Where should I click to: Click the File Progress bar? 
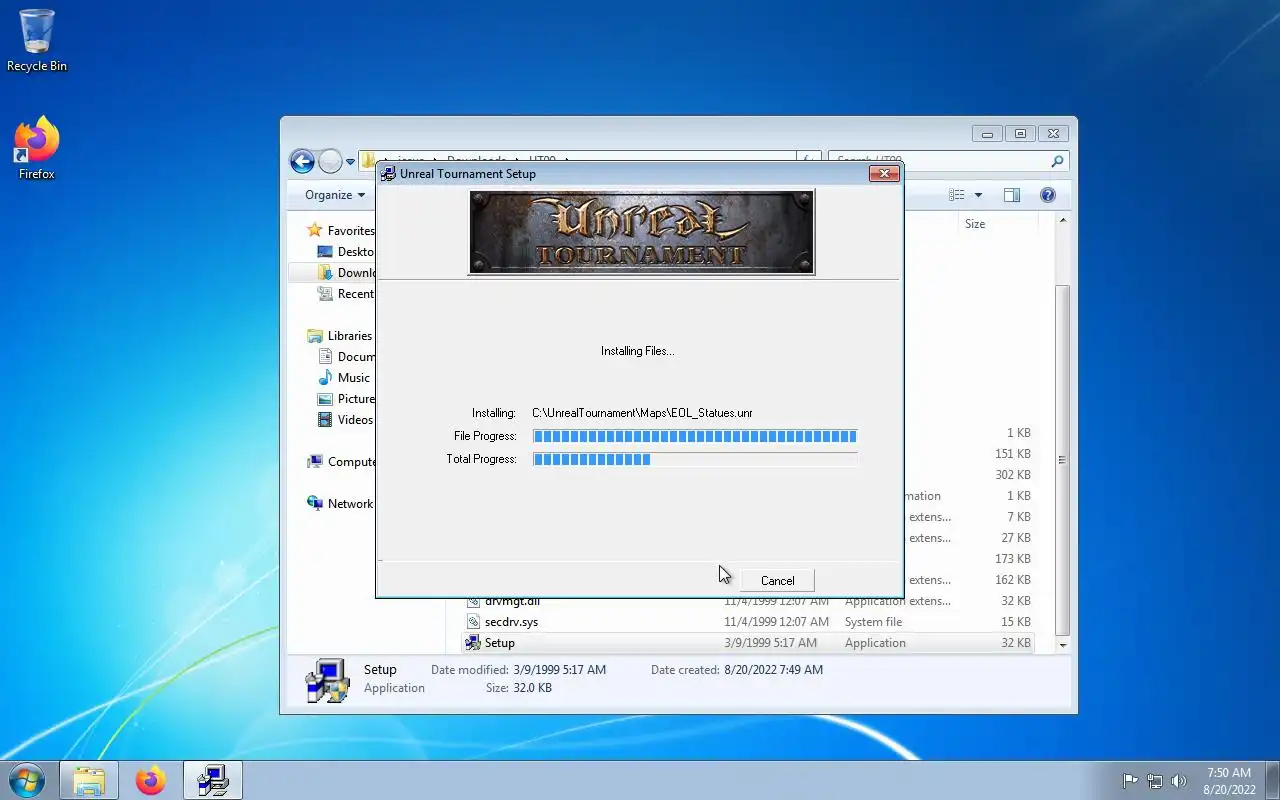click(x=695, y=436)
